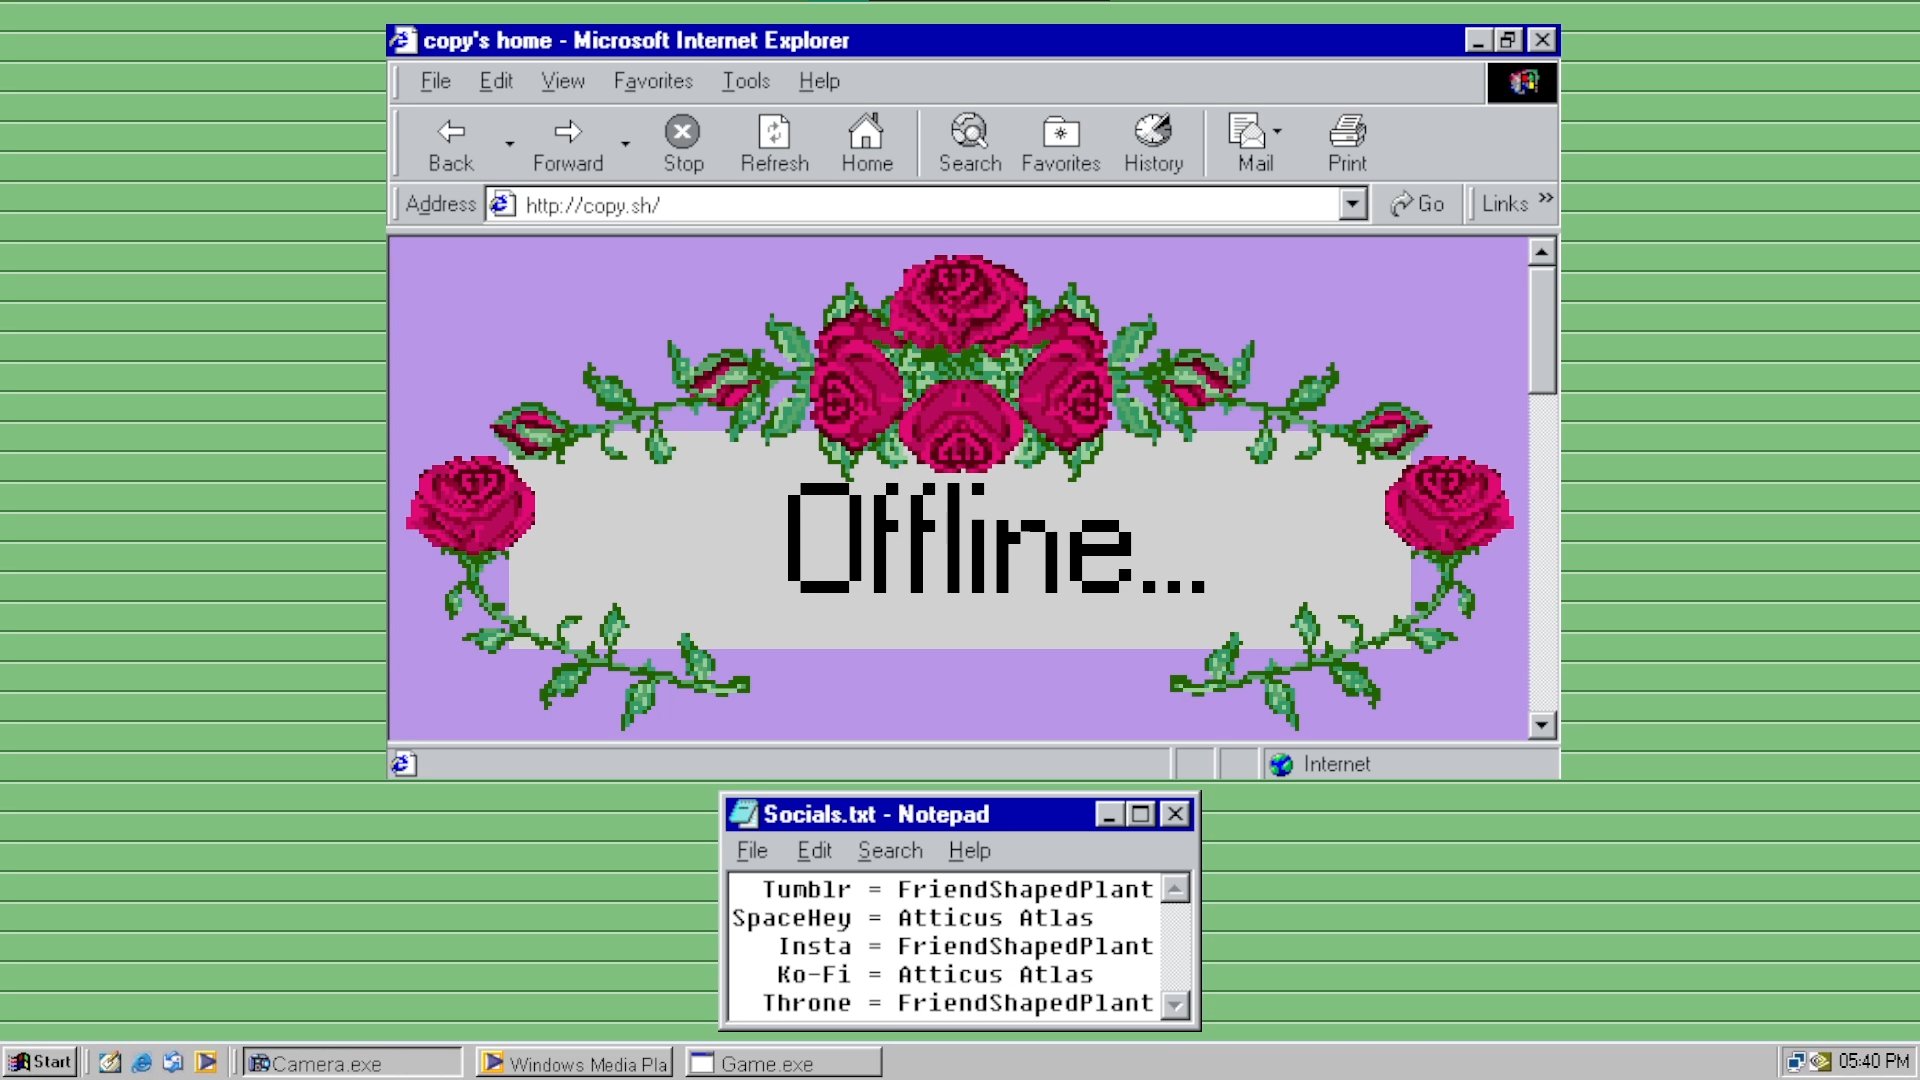The height and width of the screenshot is (1080, 1920).
Task: Click the page icon in the Address bar
Action: (x=502, y=204)
